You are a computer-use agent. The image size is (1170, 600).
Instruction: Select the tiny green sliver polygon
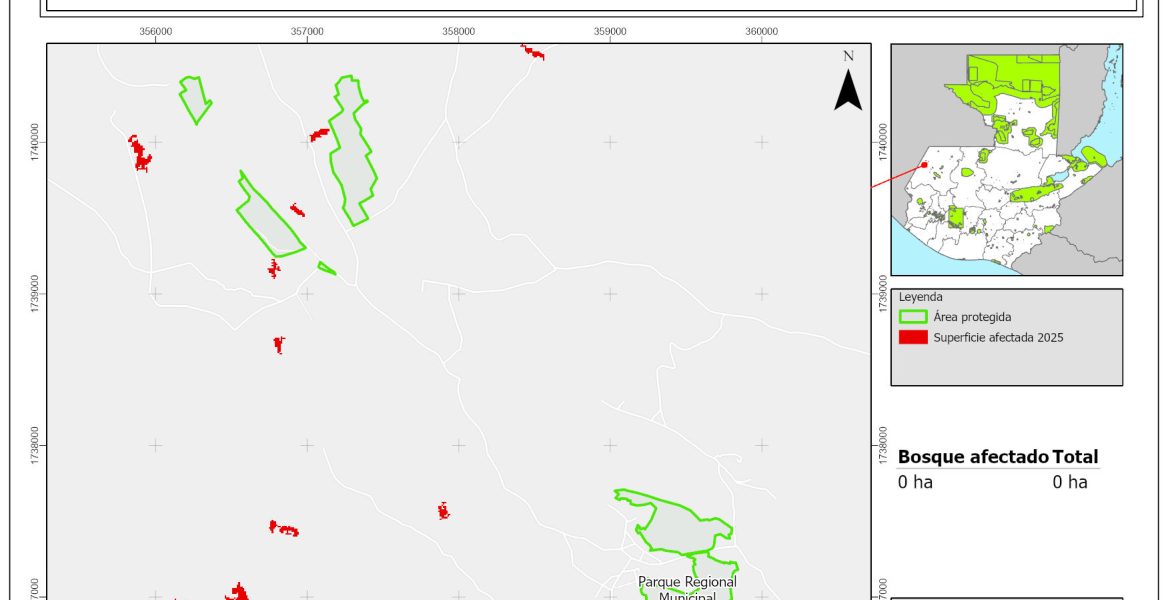pos(327,268)
